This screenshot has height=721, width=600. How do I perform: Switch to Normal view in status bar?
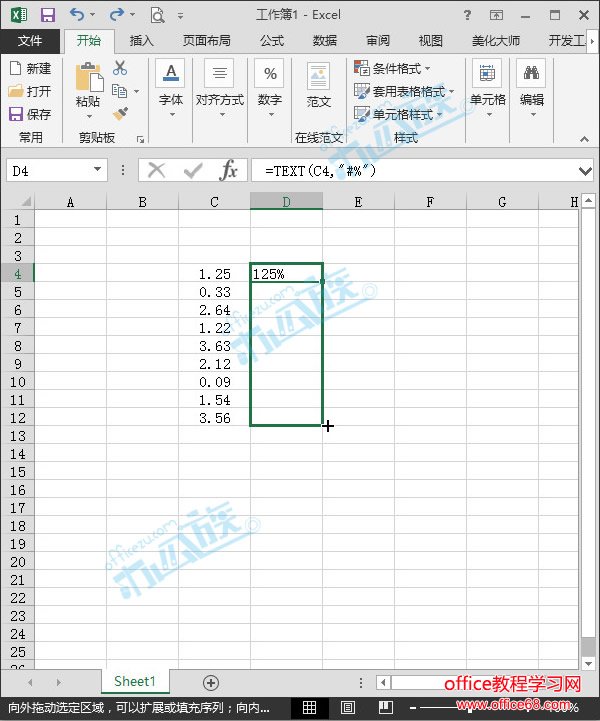[x=309, y=707]
